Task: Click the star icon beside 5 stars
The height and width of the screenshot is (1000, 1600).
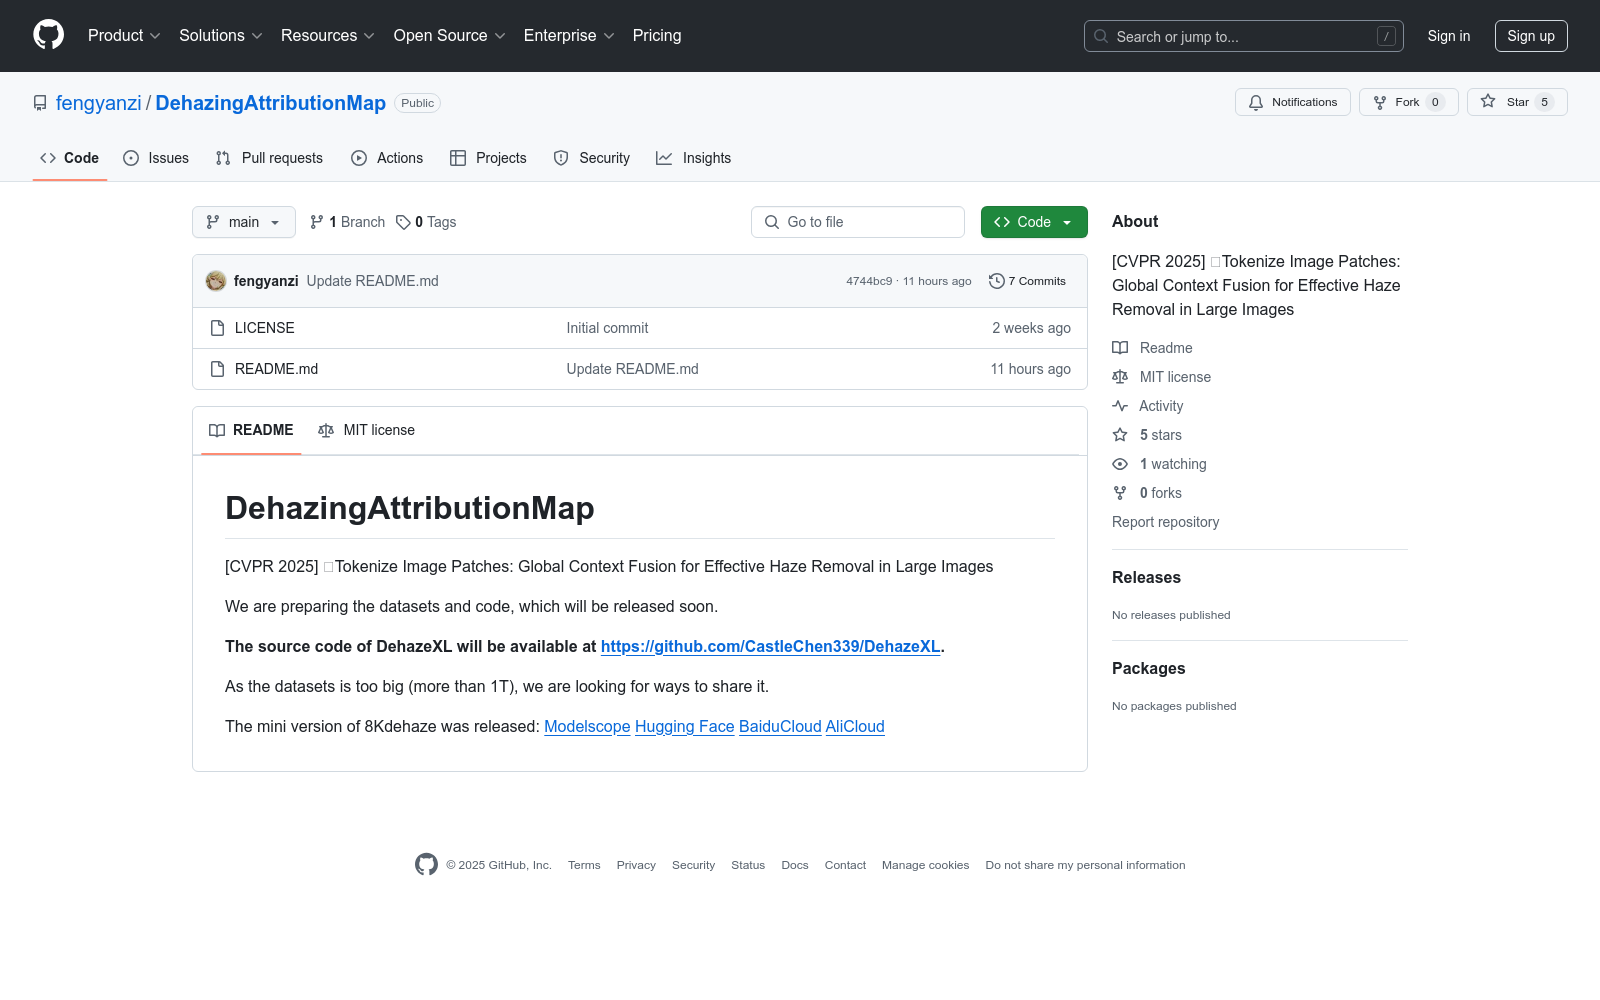Action: pyautogui.click(x=1120, y=435)
